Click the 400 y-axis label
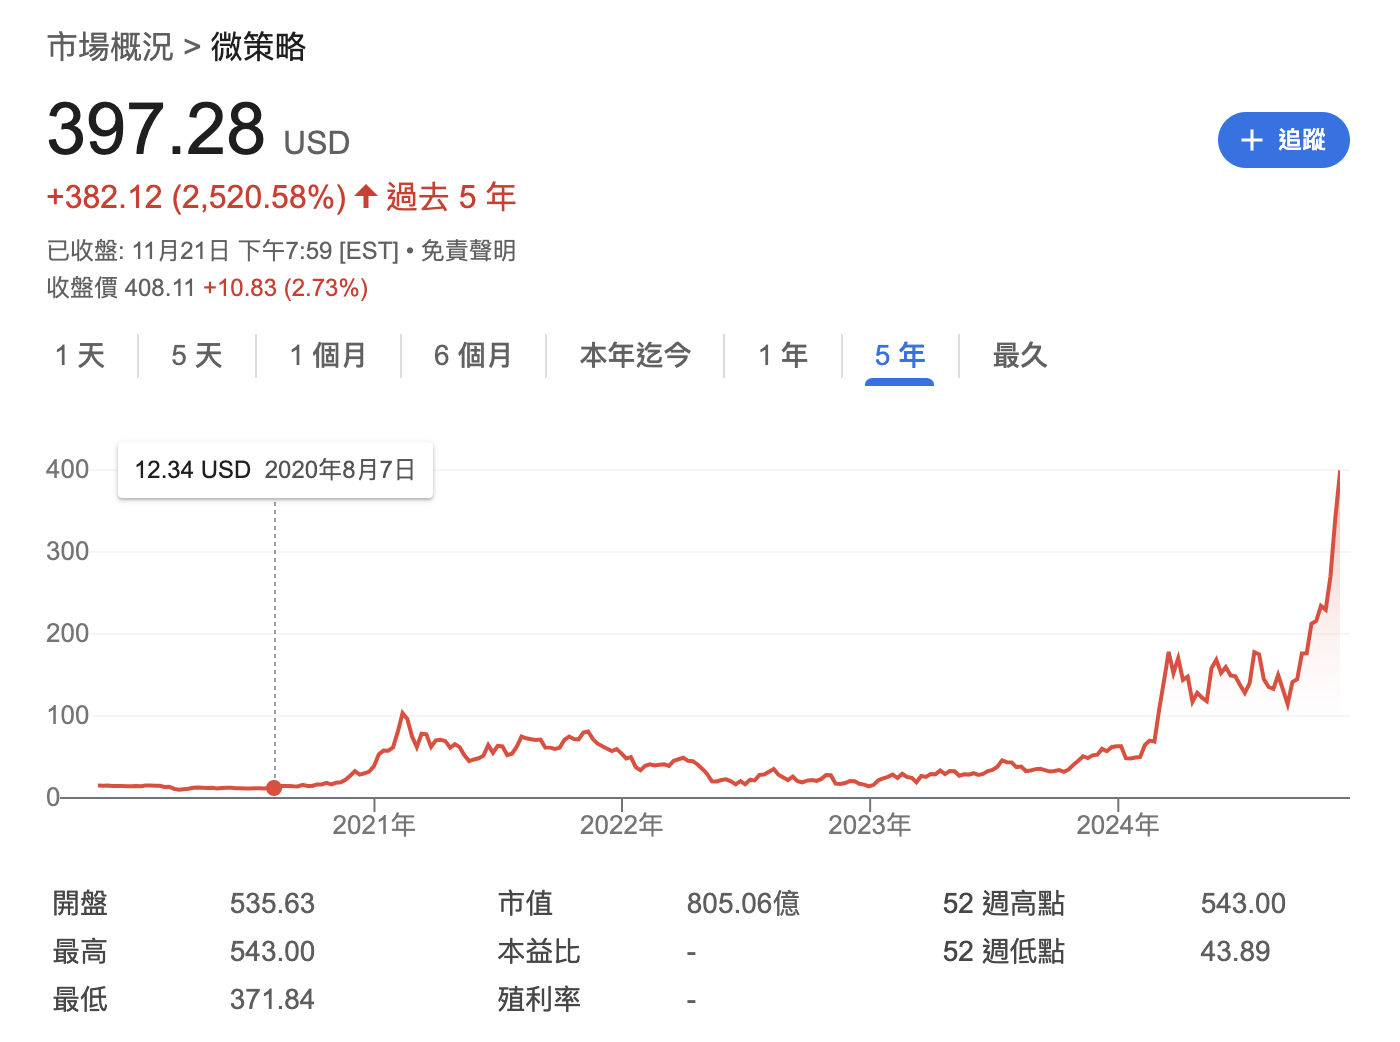This screenshot has width=1400, height=1042. (x=68, y=469)
